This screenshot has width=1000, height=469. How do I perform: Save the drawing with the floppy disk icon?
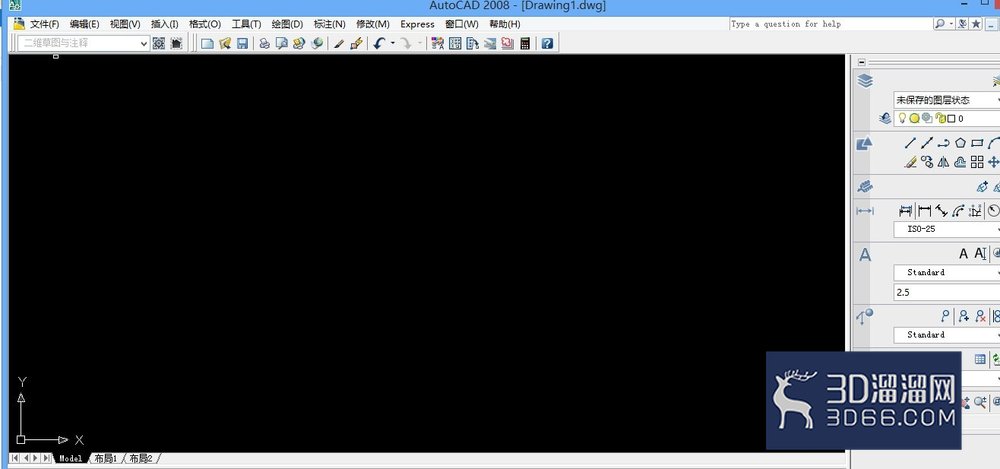coord(242,43)
